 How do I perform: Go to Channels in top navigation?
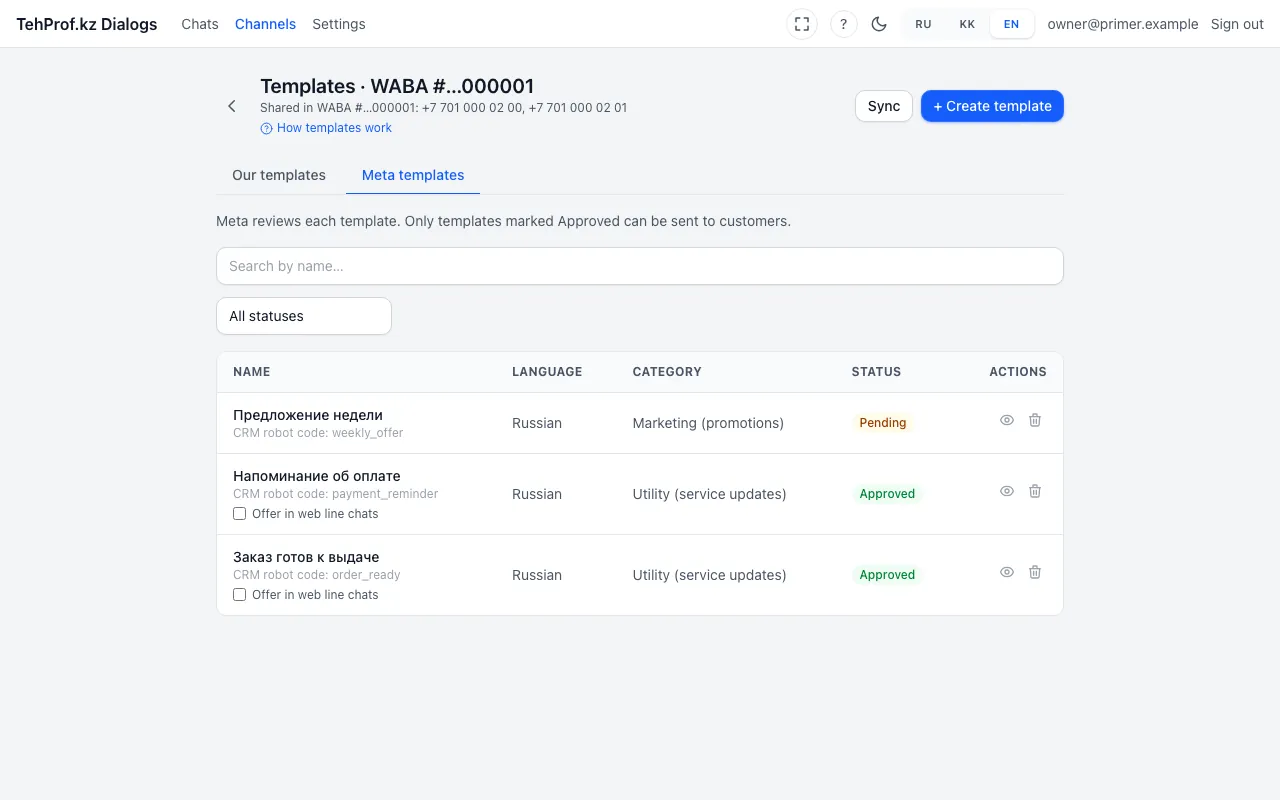point(265,24)
